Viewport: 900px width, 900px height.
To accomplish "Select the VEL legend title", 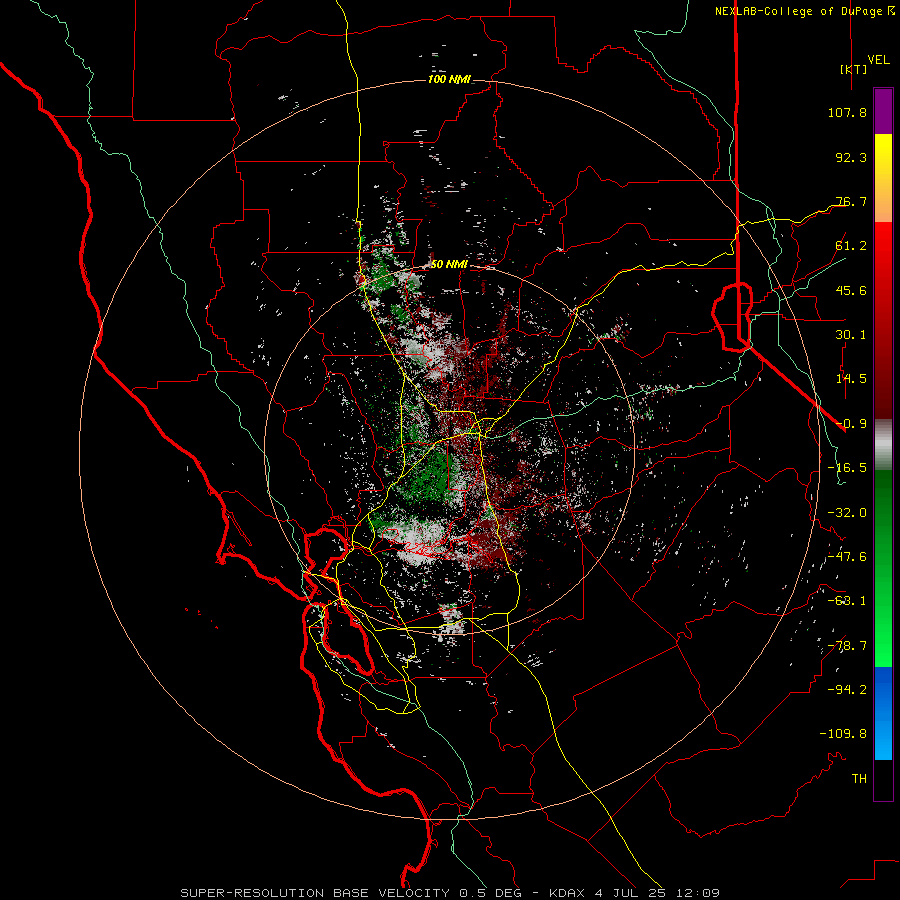I will pyautogui.click(x=878, y=60).
